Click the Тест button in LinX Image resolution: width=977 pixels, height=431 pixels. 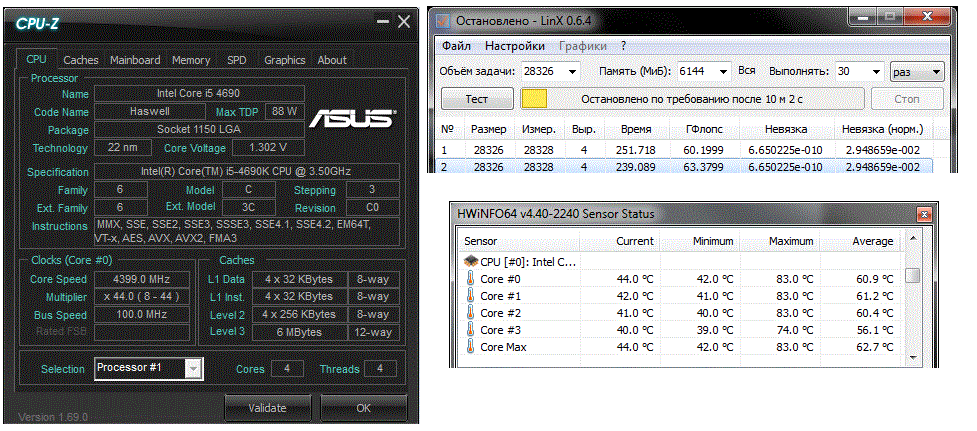(x=477, y=99)
